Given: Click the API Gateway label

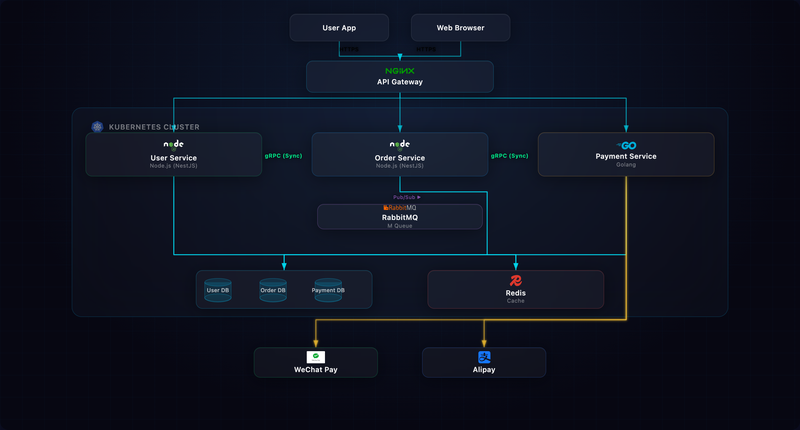Looking at the screenshot, I should click(399, 82).
